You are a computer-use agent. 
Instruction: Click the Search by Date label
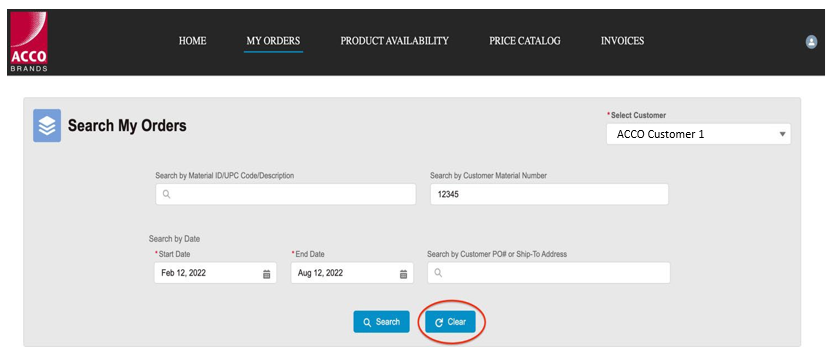174,239
